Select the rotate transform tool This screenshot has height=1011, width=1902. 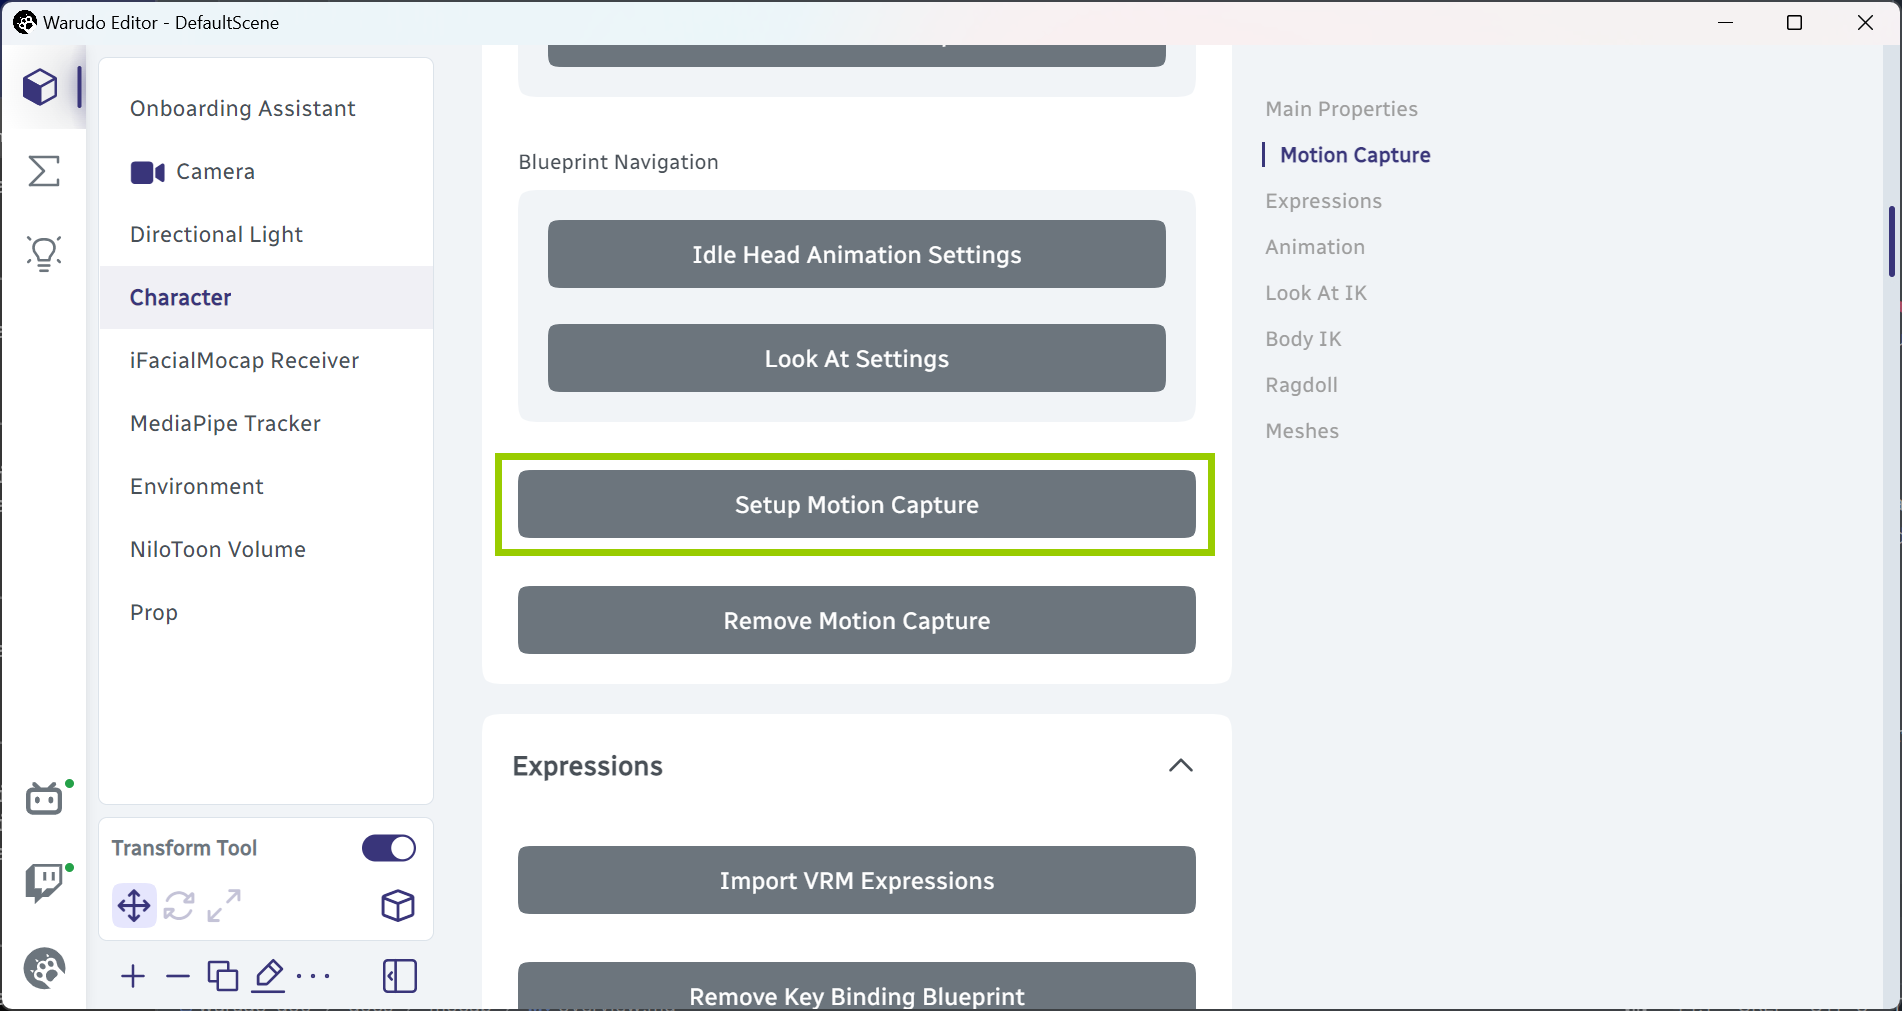click(179, 906)
